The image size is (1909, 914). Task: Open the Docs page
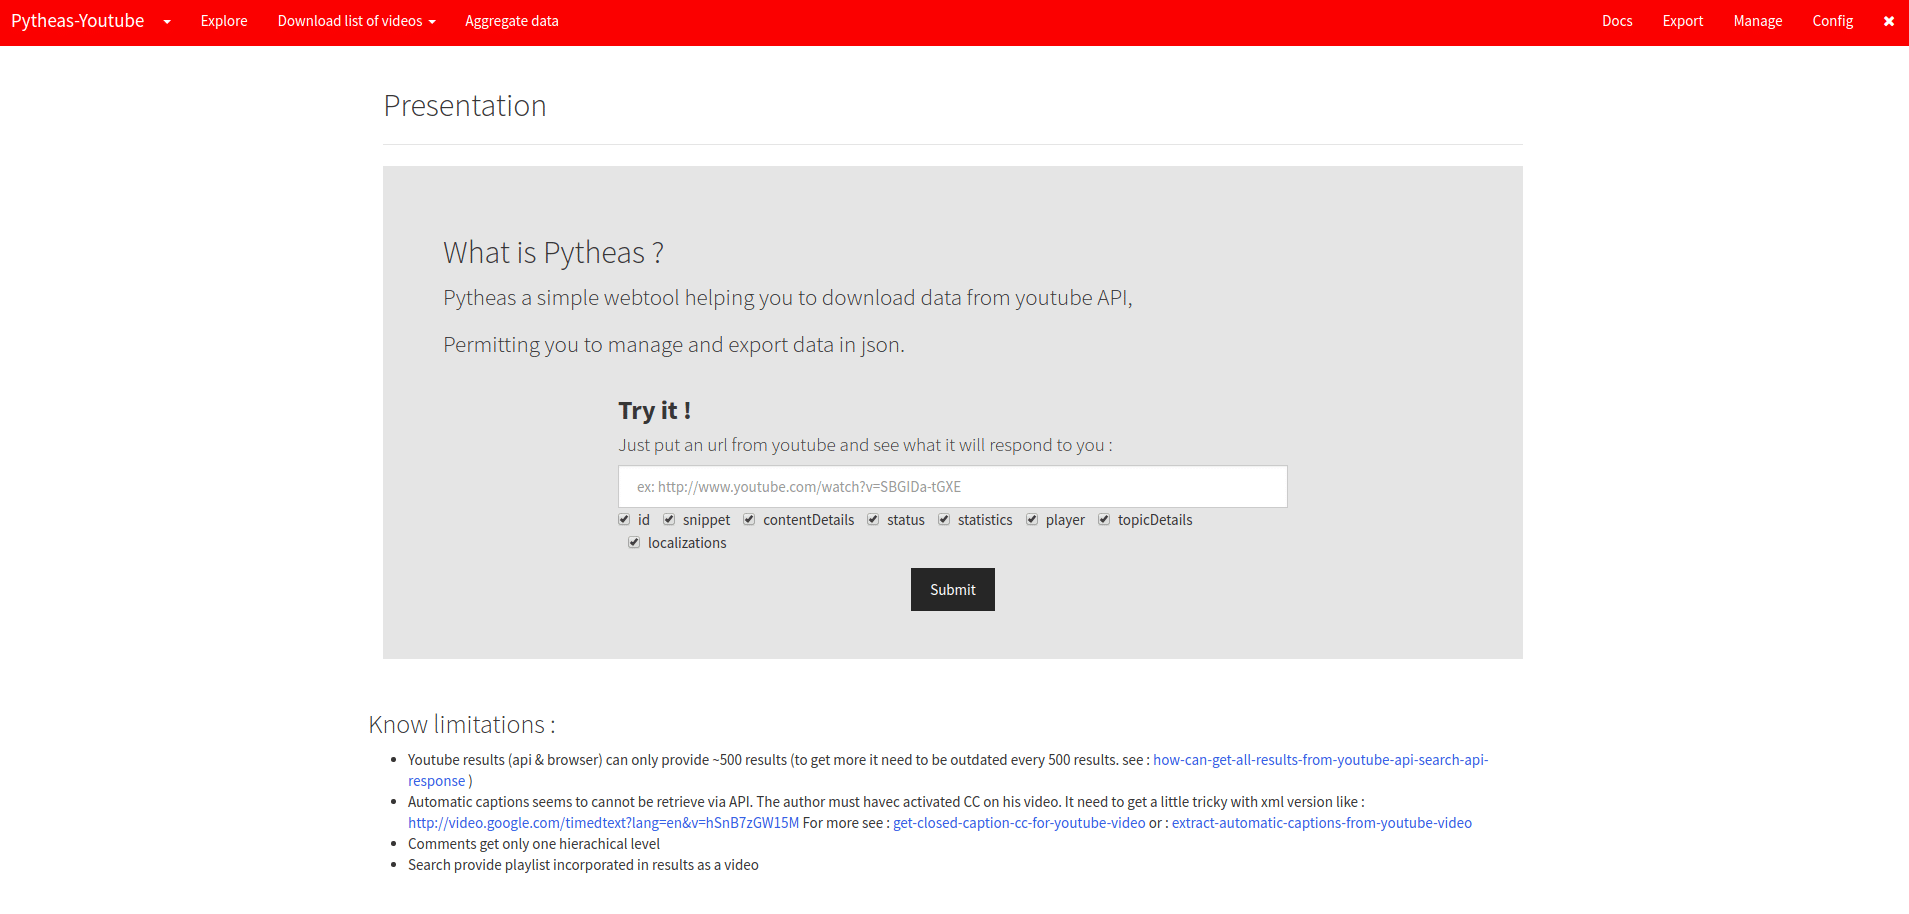[1617, 21]
